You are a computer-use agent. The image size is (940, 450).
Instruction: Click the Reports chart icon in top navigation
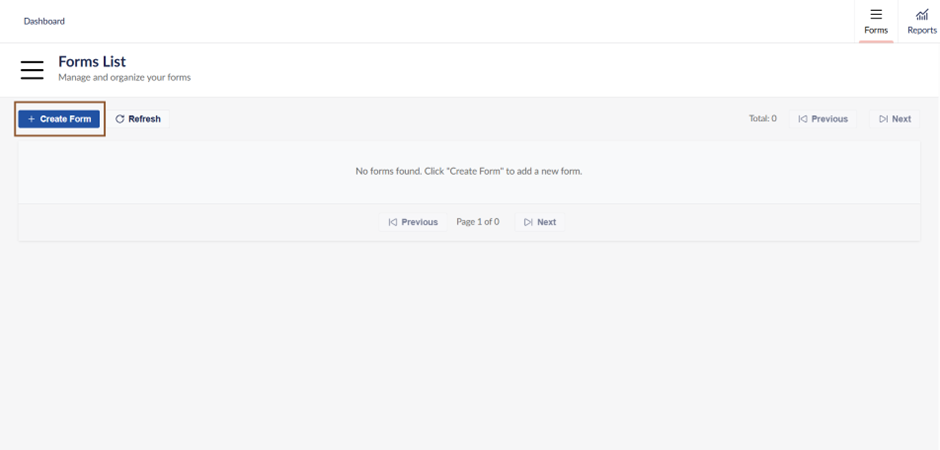coord(922,14)
